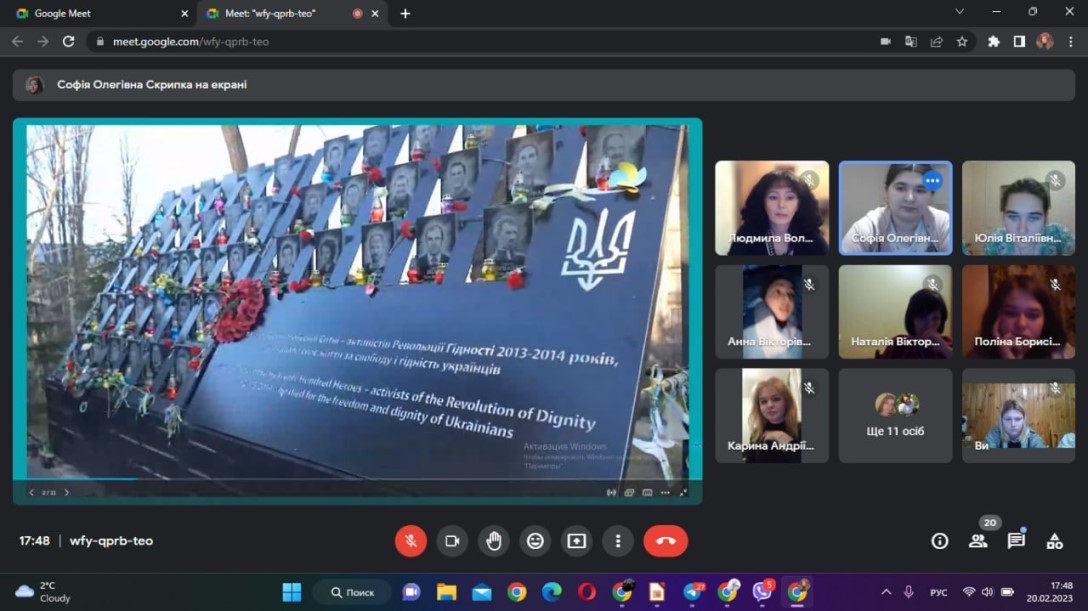Bookmark this page with star icon

(962, 42)
